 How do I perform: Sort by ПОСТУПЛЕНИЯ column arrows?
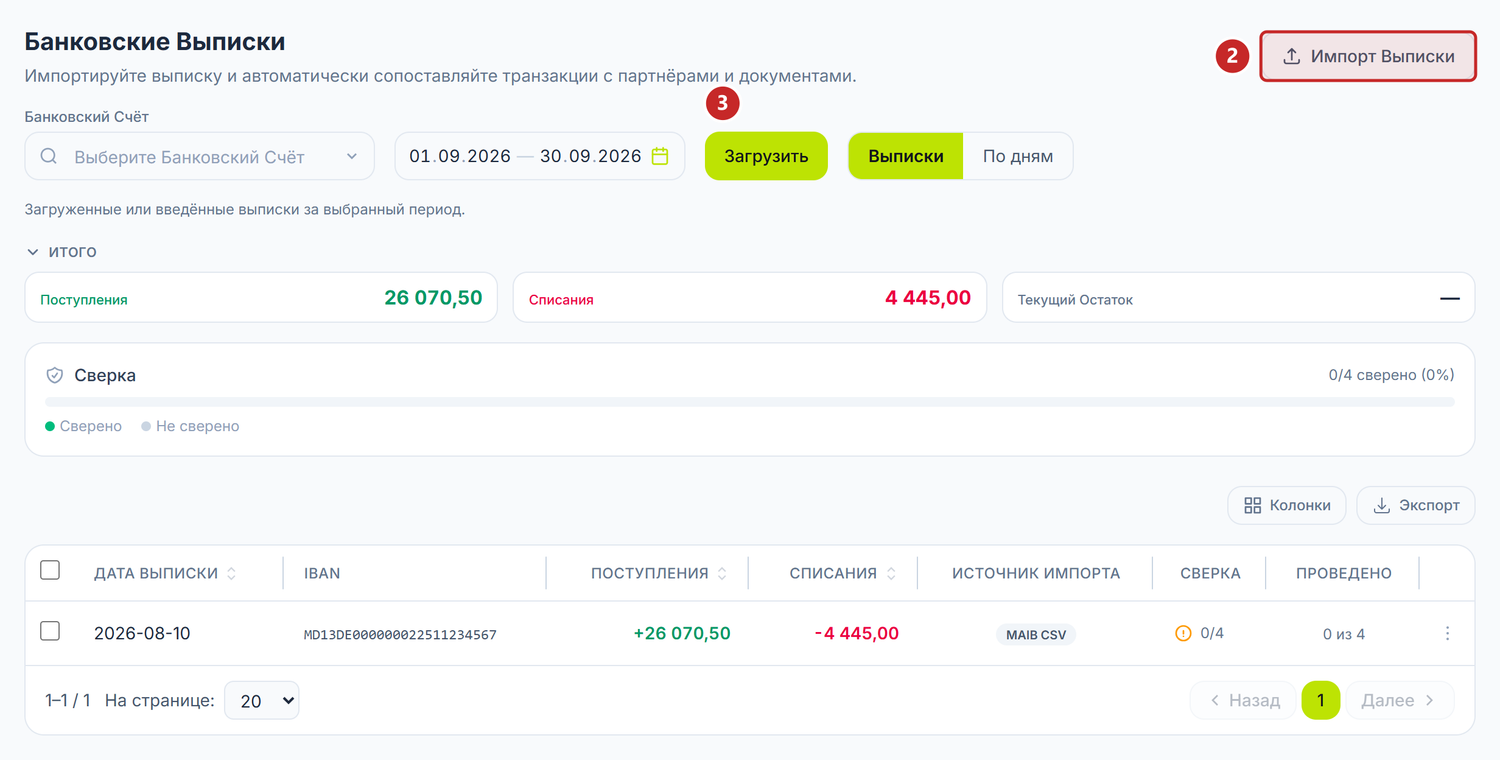tap(722, 573)
